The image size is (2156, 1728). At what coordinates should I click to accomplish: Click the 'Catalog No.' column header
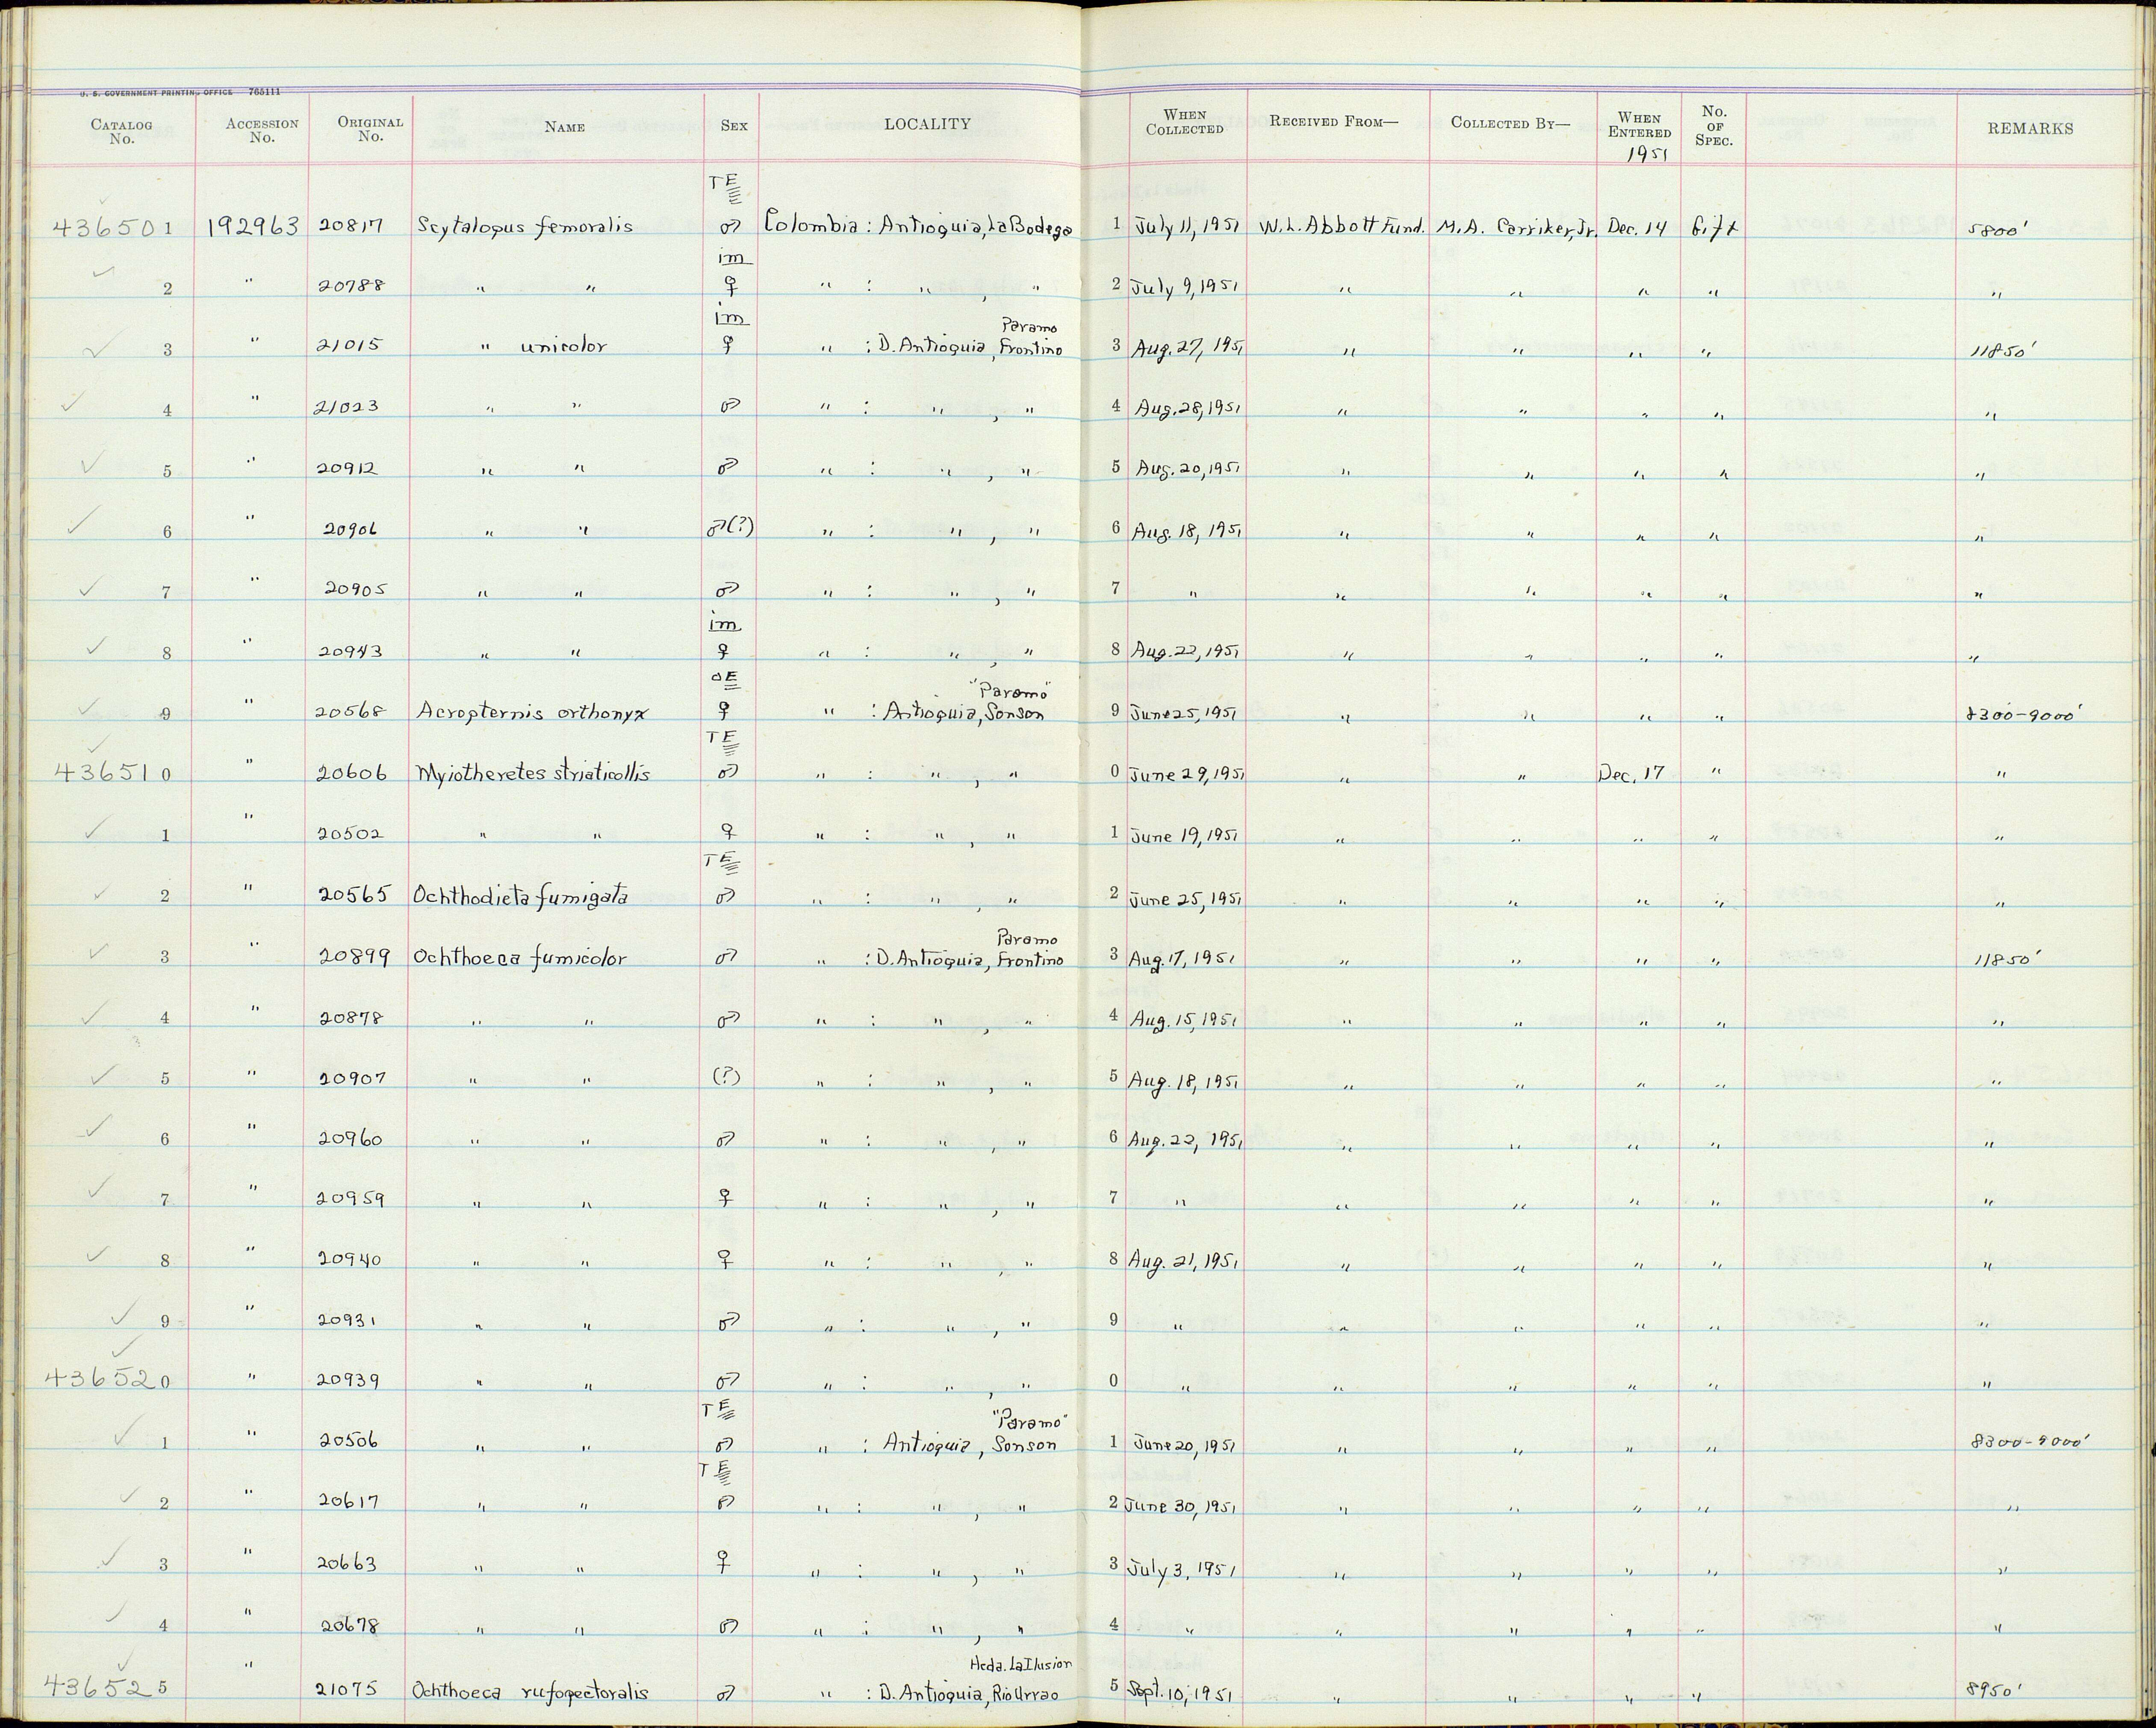coord(121,132)
